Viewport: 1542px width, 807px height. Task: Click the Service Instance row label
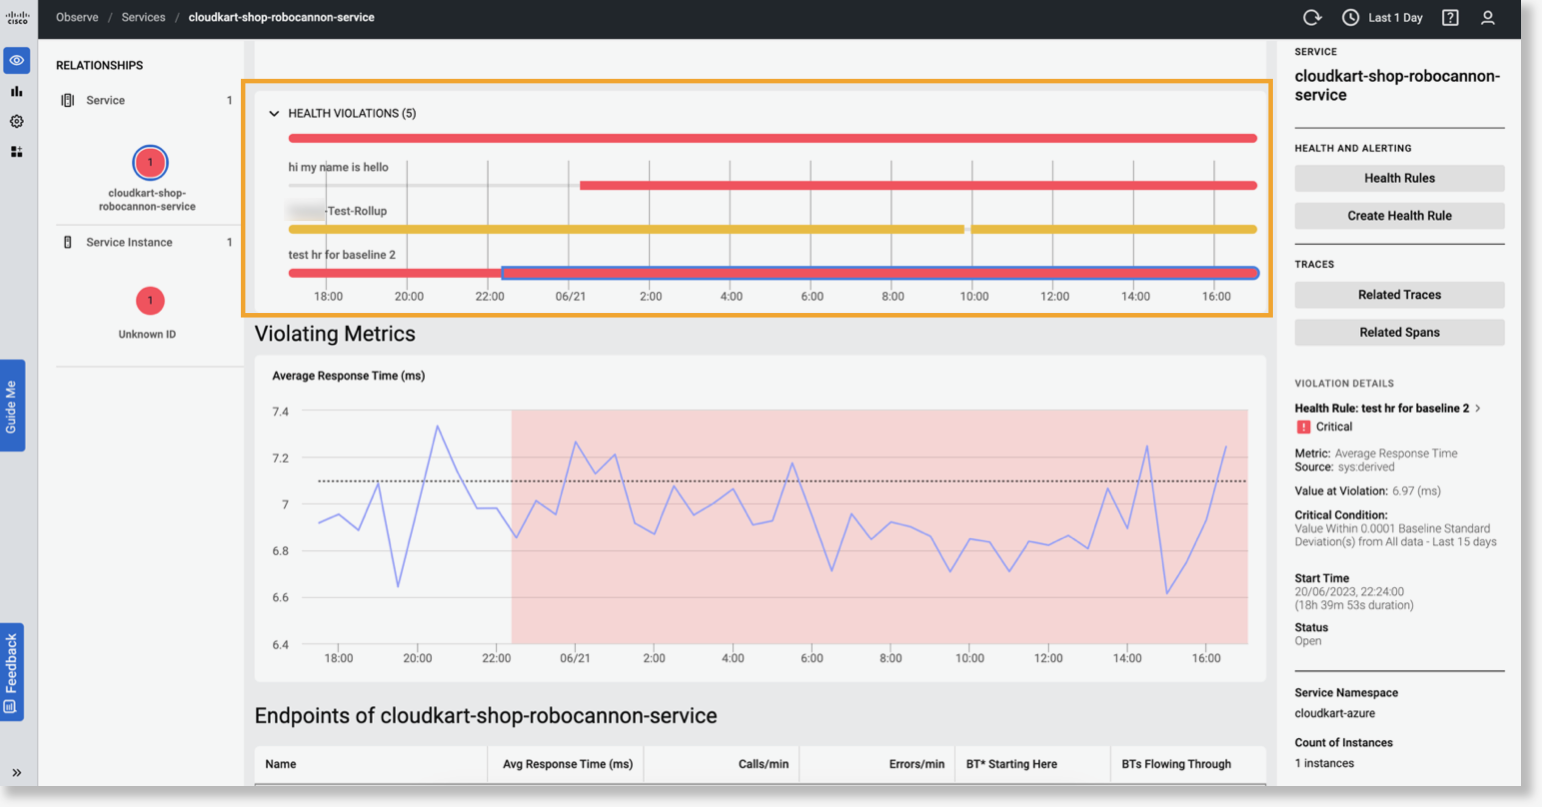(129, 242)
